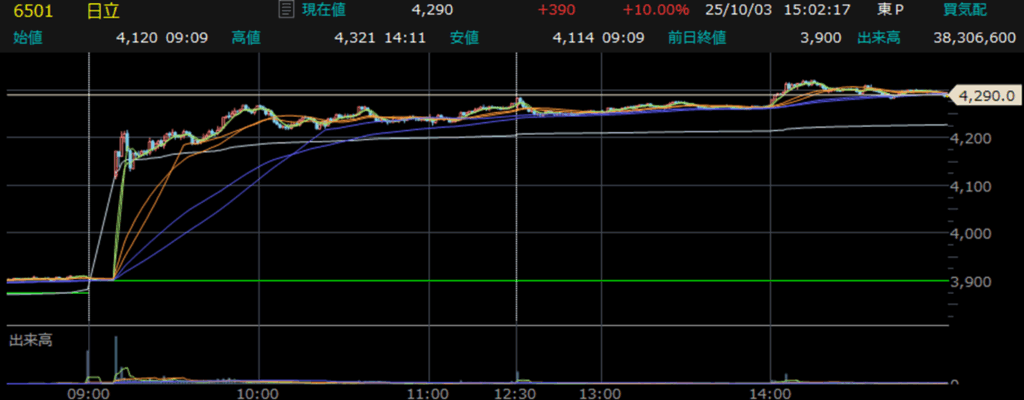Click the green previous-close horizontal line
Viewport: 1024px width, 400px height.
(500, 281)
